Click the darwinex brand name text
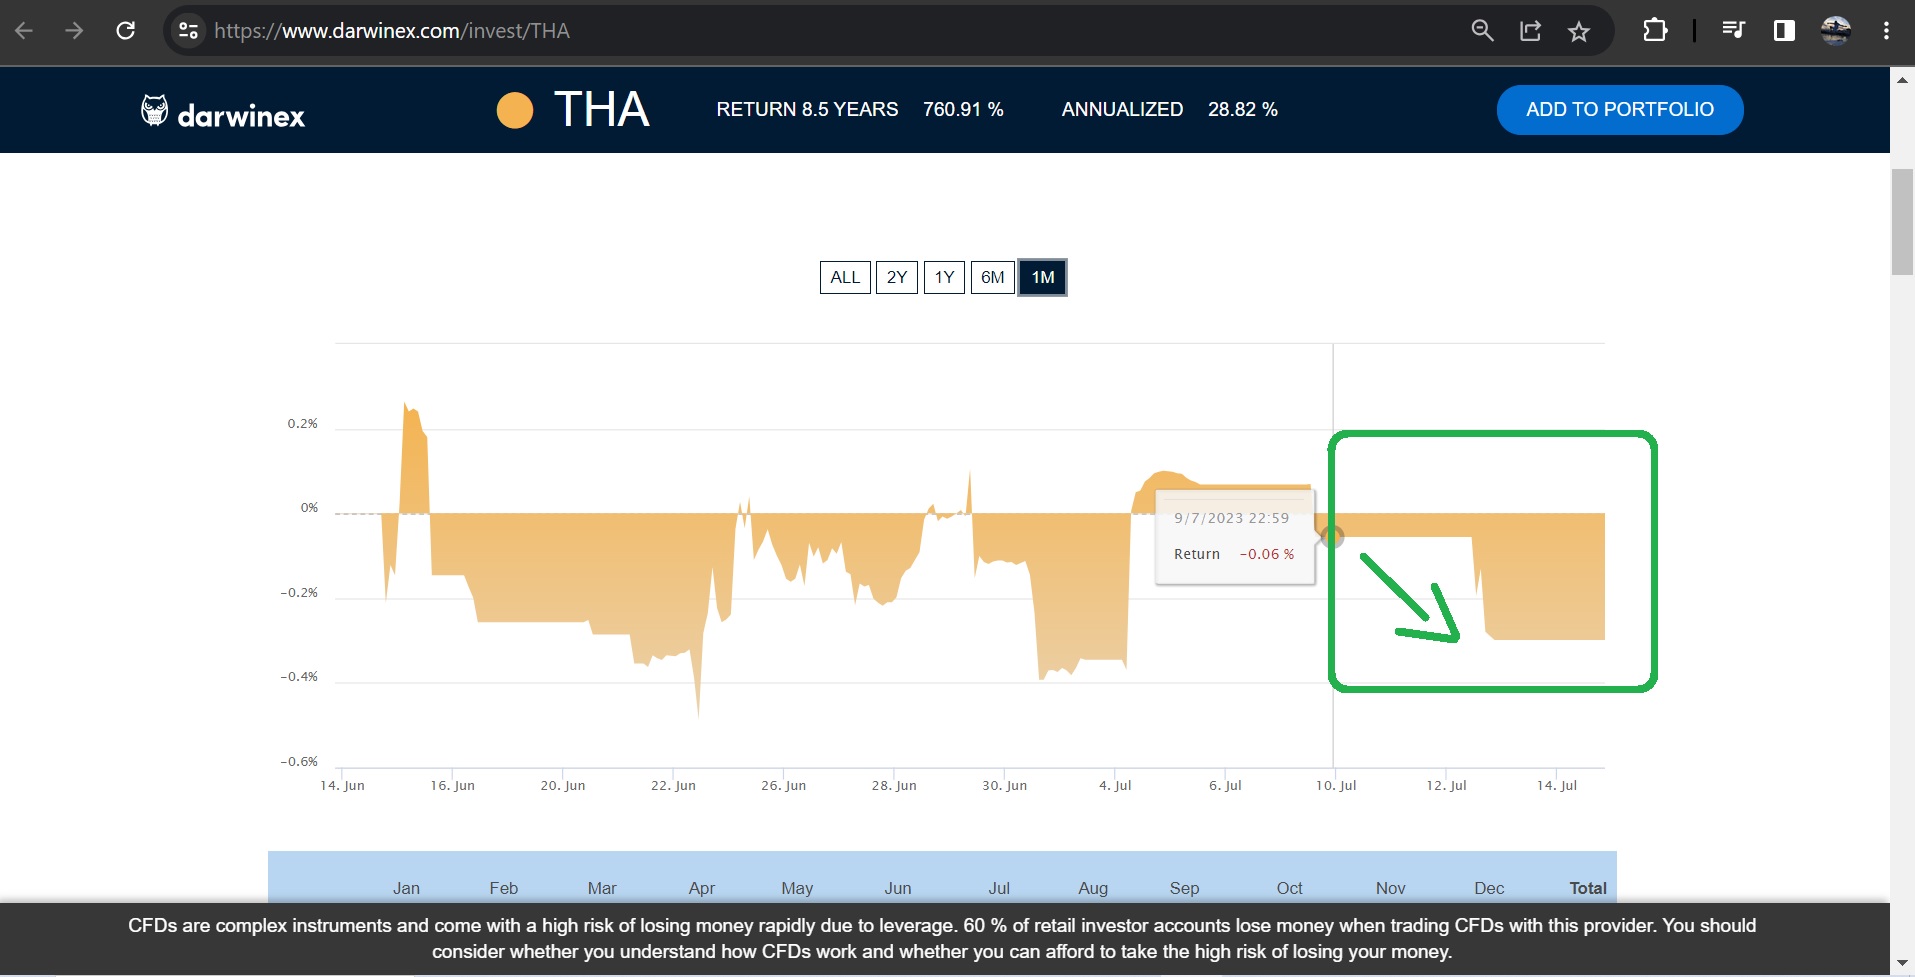 pos(241,116)
